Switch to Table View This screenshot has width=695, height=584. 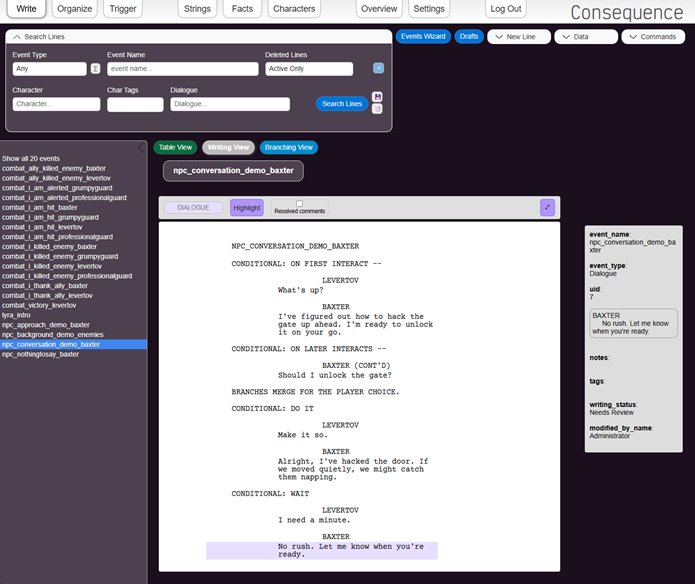point(175,147)
